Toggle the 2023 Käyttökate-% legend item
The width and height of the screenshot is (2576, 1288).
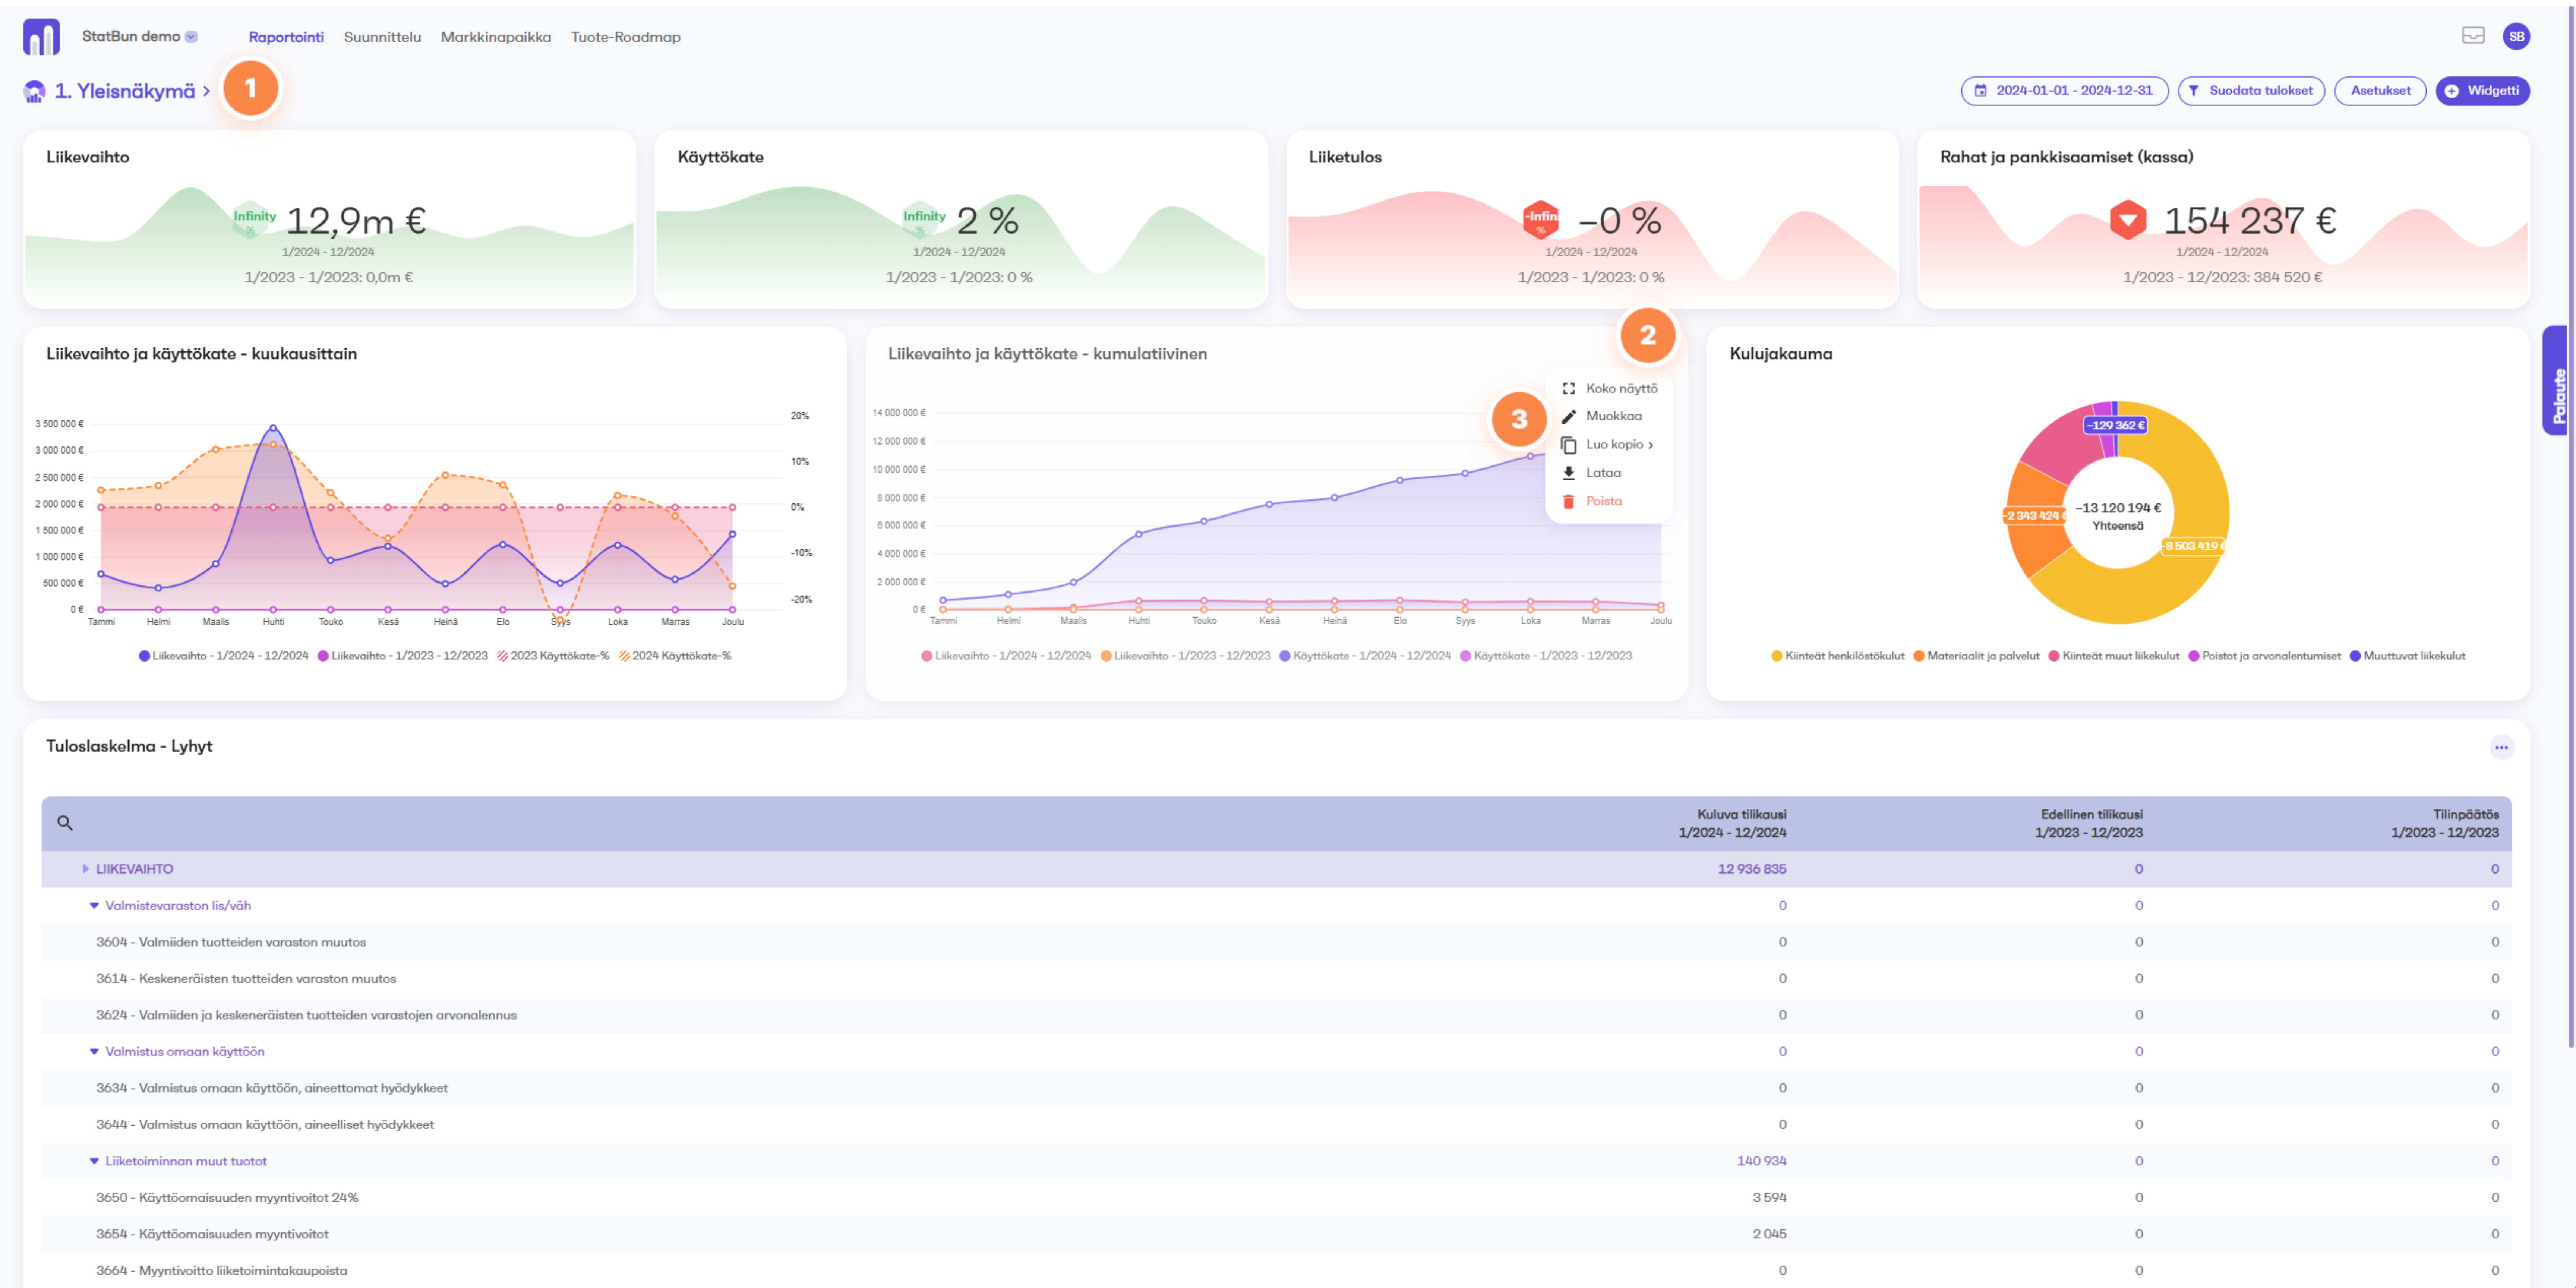pos(553,656)
